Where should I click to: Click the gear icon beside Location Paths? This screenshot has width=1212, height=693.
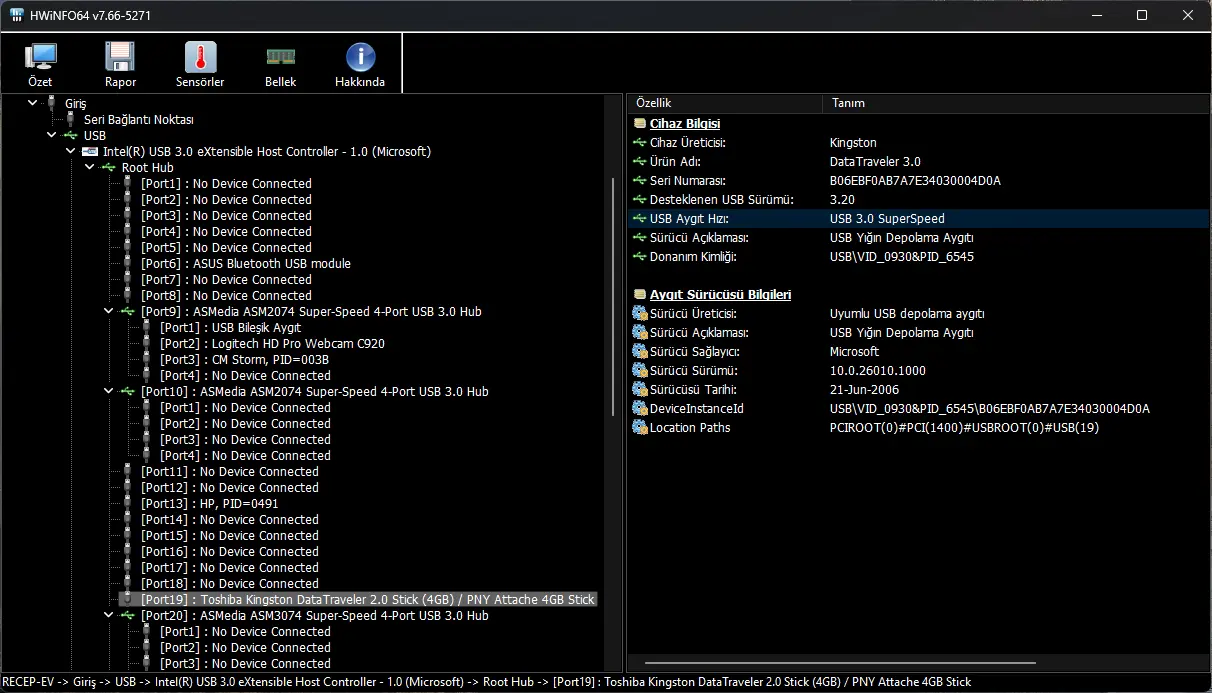640,427
